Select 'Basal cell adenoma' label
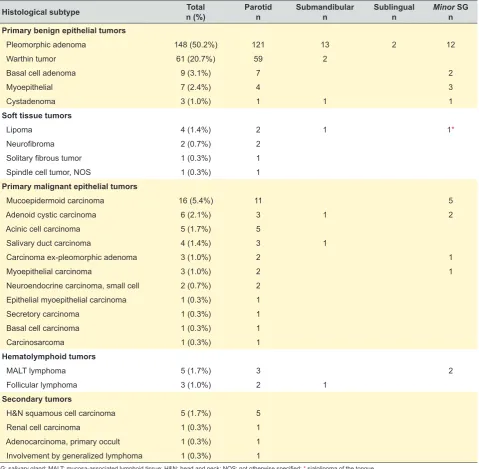The image size is (479, 469). [41, 73]
